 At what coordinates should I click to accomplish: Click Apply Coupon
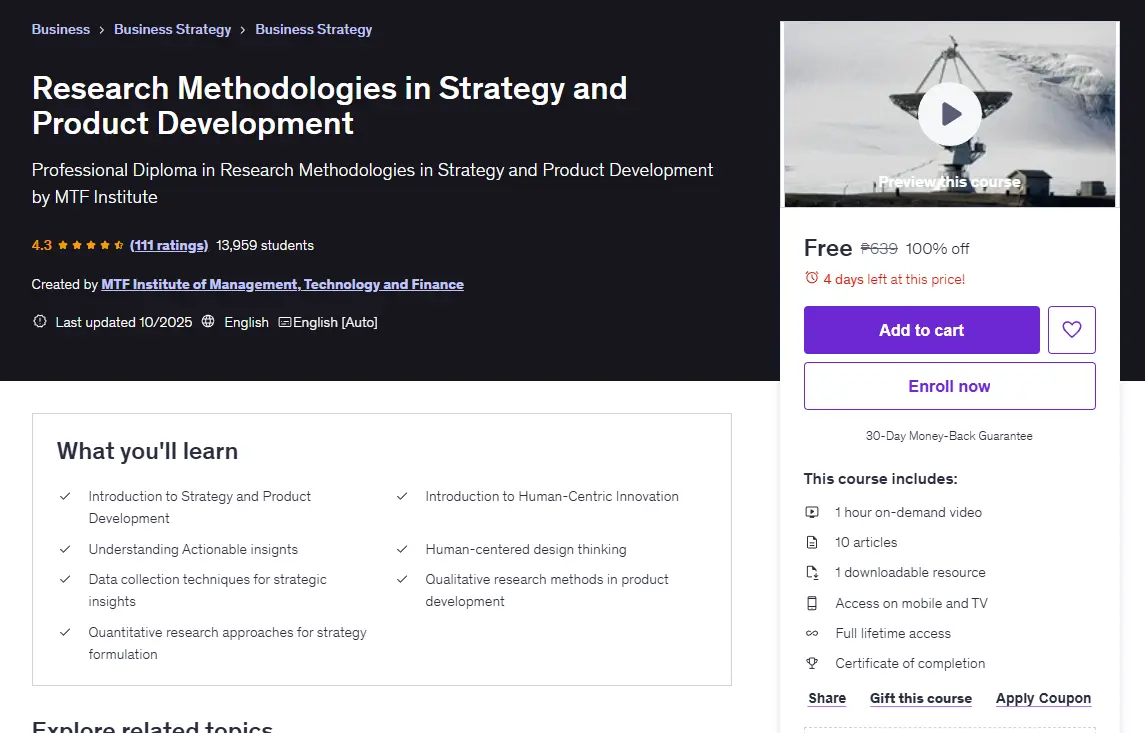coord(1043,698)
